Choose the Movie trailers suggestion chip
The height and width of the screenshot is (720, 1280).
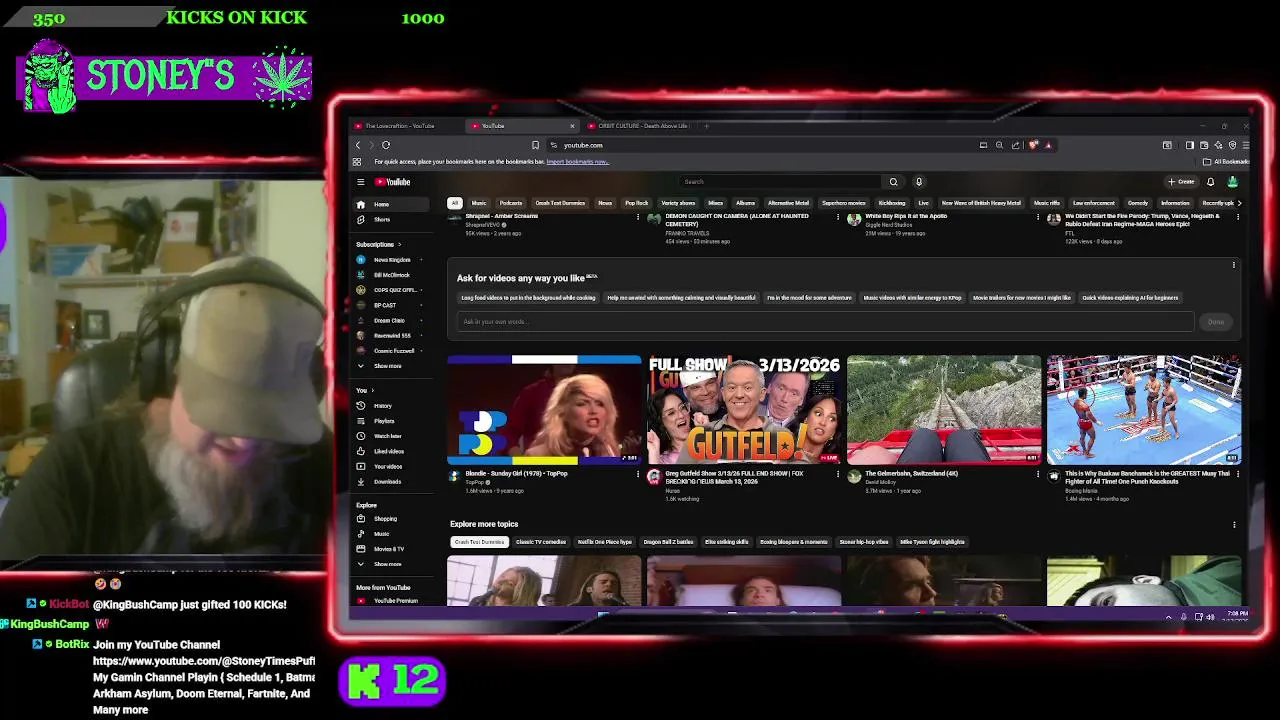[1021, 298]
